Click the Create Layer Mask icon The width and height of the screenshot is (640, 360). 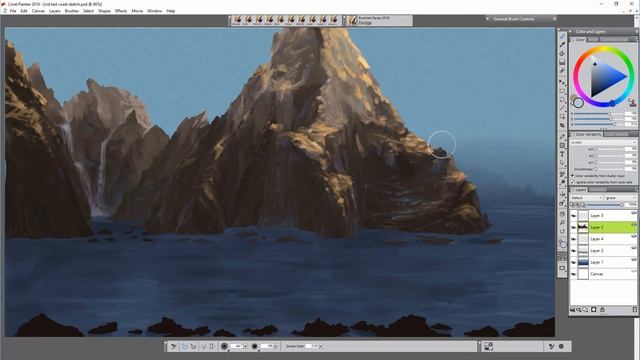click(594, 310)
